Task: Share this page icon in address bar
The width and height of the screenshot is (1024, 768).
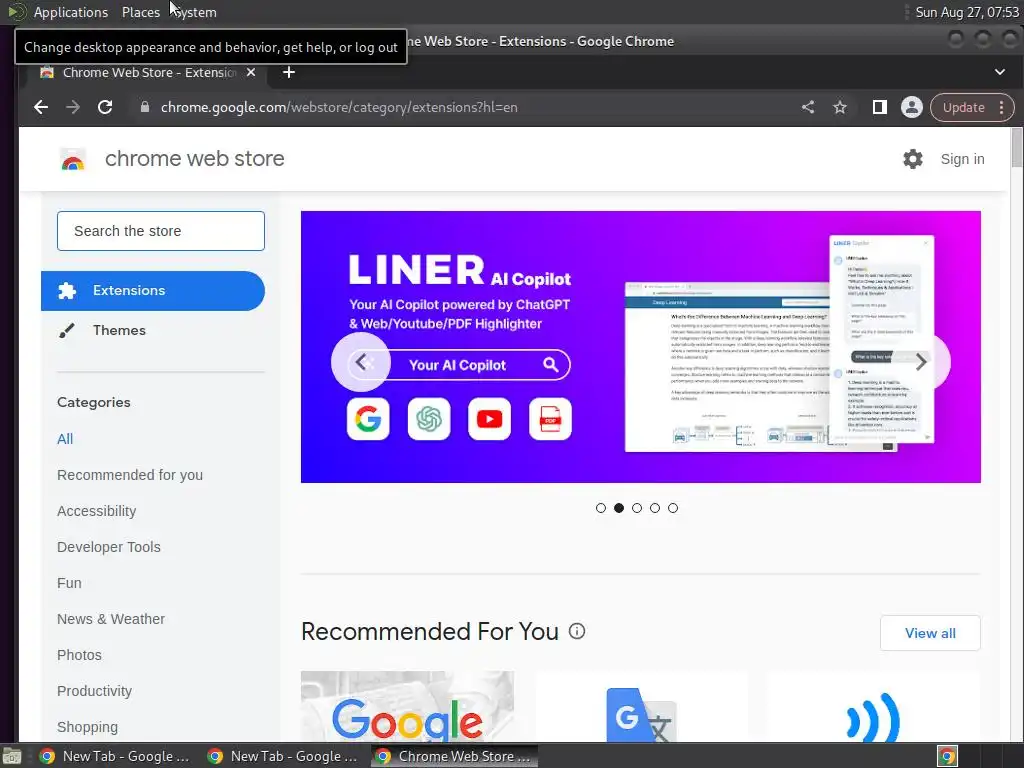Action: pos(808,107)
